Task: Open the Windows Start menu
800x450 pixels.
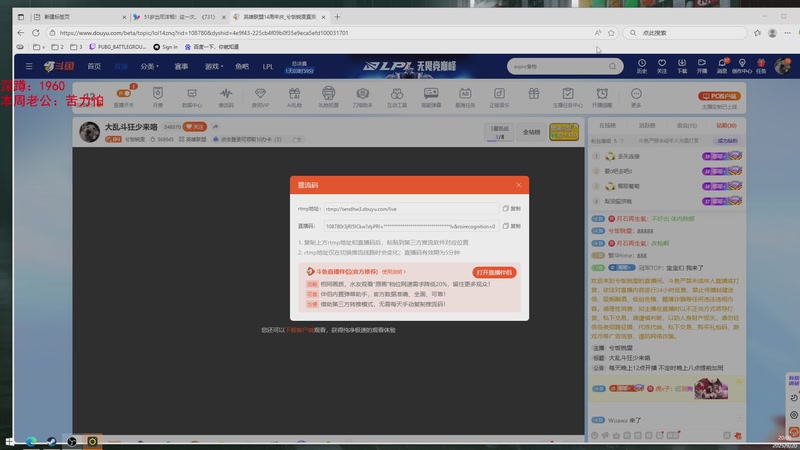Action: pos(10,442)
